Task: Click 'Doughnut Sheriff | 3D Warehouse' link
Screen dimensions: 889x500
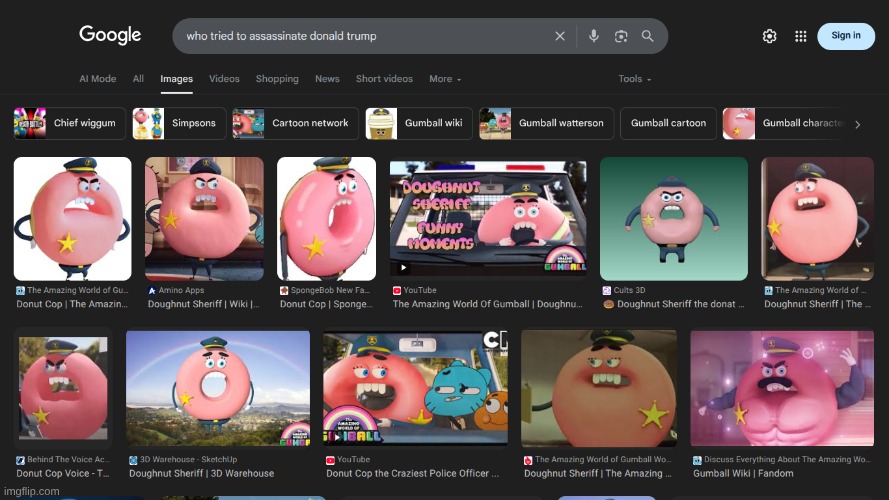Action: point(201,473)
